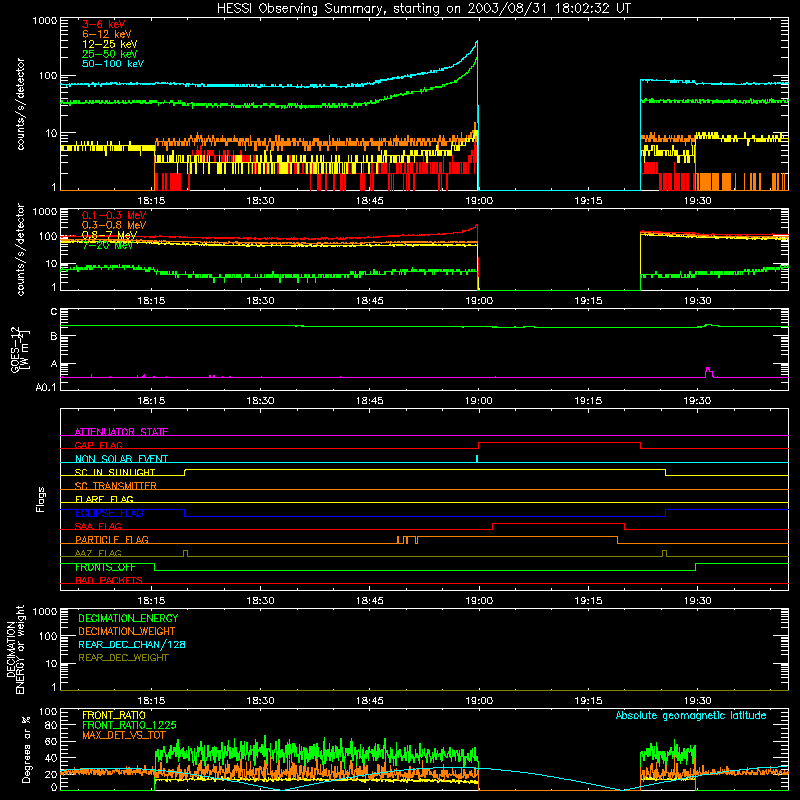Select the DECIMATION_WEIGHT legend label
Screen dimensions: 800x800
tap(127, 631)
